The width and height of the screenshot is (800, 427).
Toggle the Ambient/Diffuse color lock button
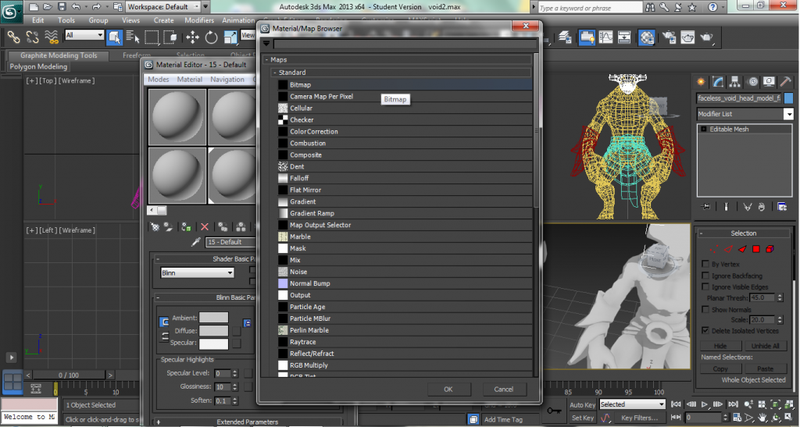pyautogui.click(x=164, y=321)
